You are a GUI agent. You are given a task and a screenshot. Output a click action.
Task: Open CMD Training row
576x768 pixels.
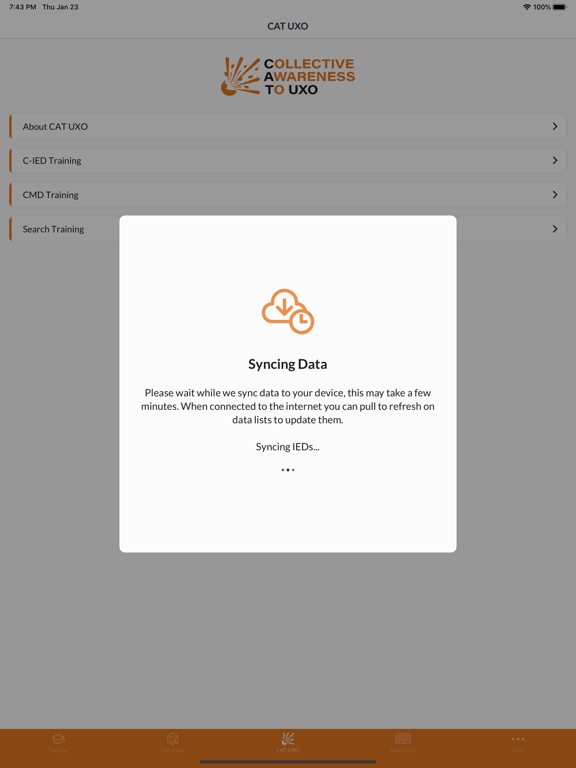click(288, 195)
